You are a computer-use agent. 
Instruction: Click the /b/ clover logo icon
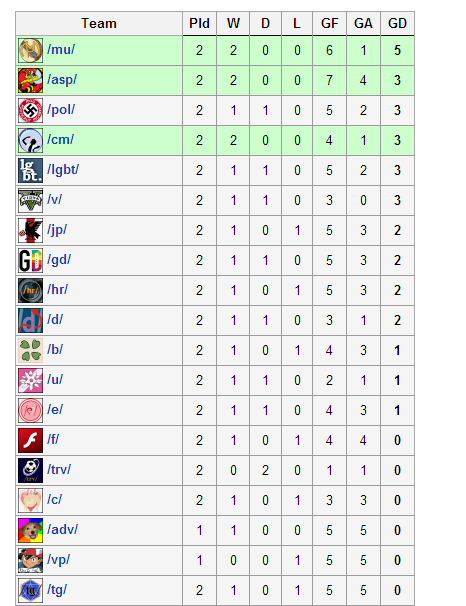(x=31, y=350)
